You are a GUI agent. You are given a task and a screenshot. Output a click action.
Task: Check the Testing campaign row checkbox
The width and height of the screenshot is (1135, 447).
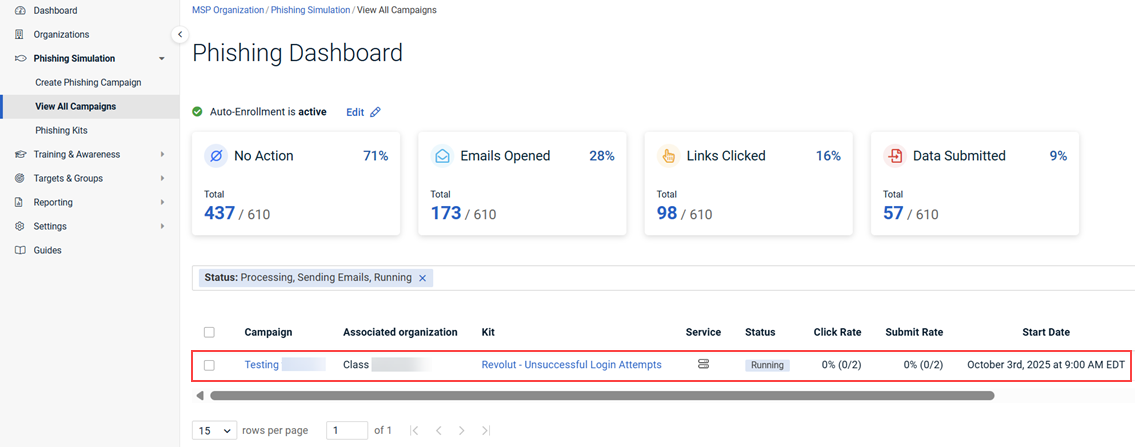click(x=209, y=365)
